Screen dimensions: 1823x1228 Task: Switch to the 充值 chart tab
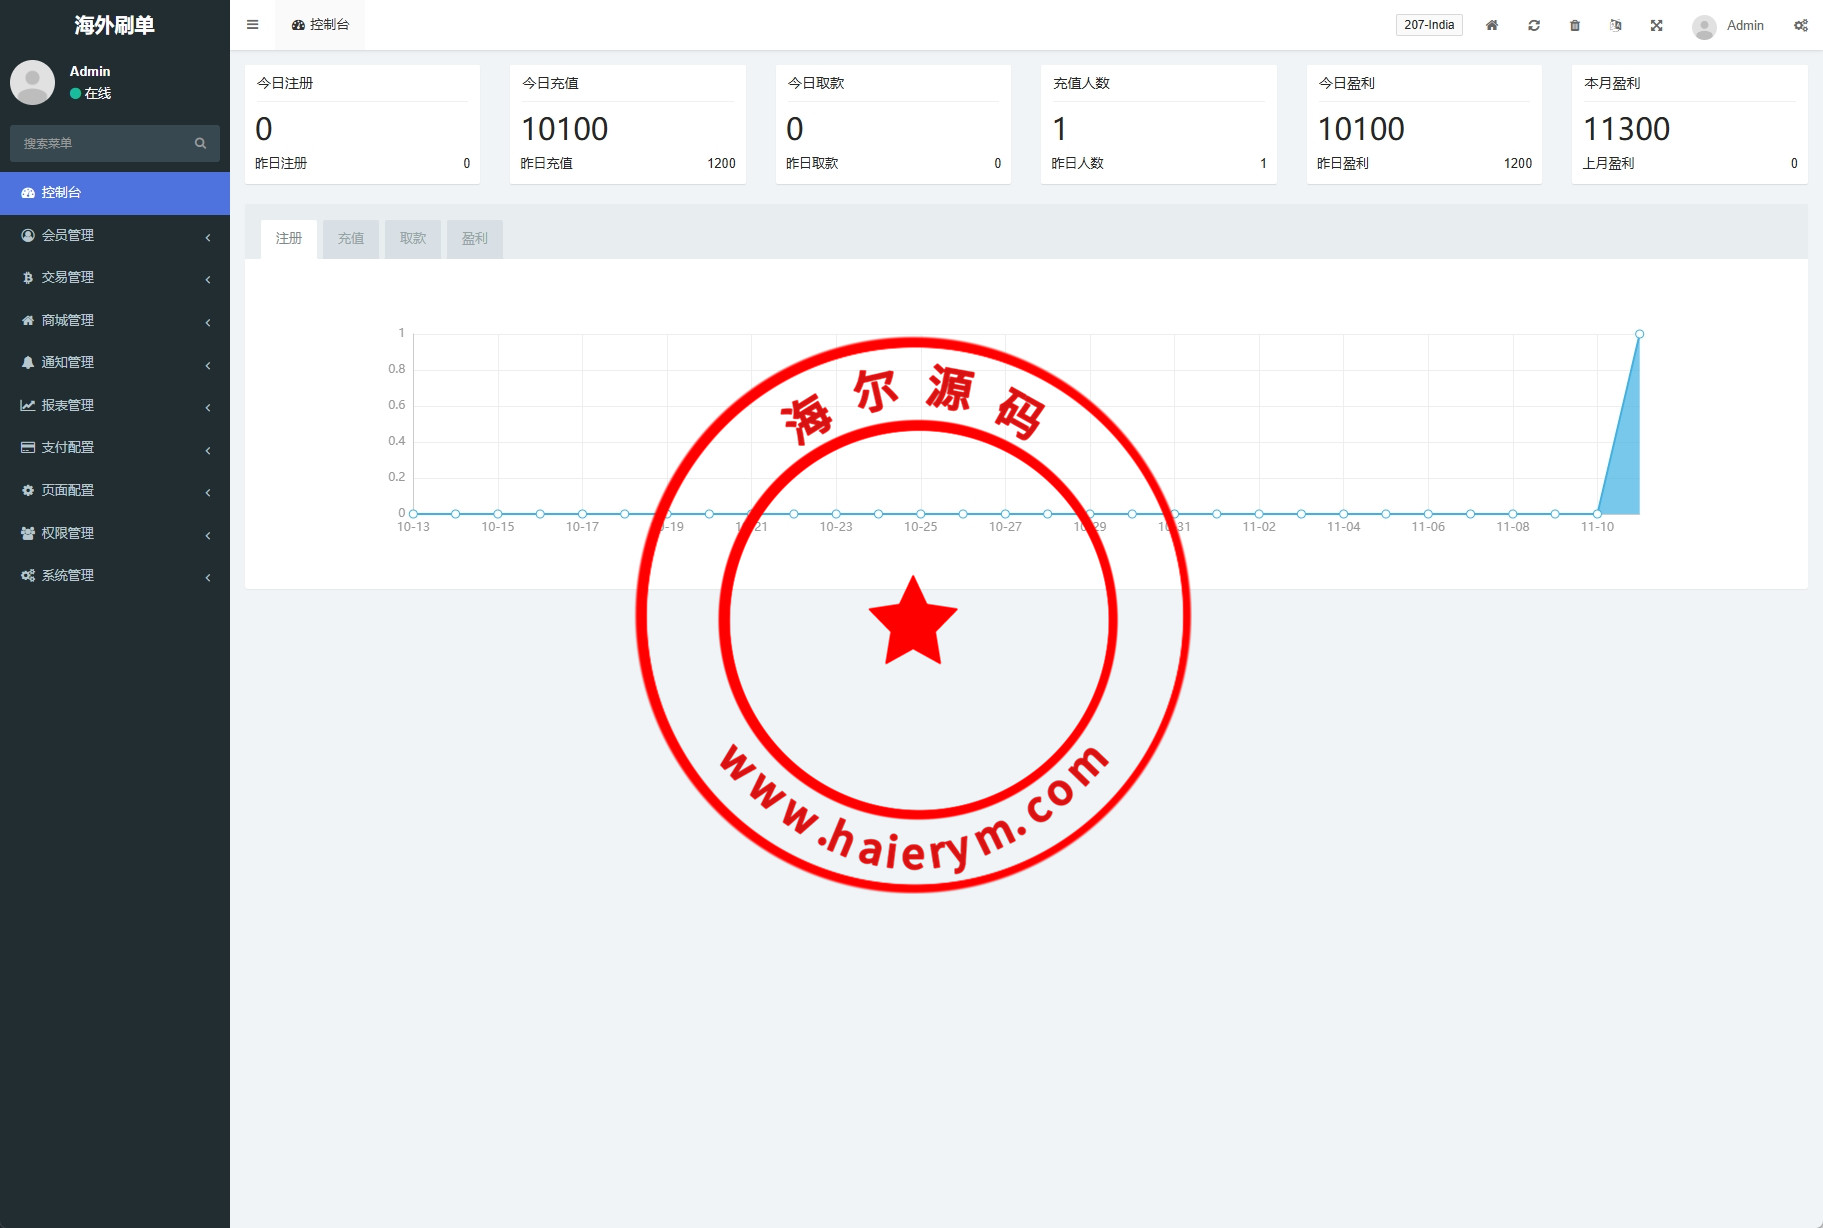[350, 238]
